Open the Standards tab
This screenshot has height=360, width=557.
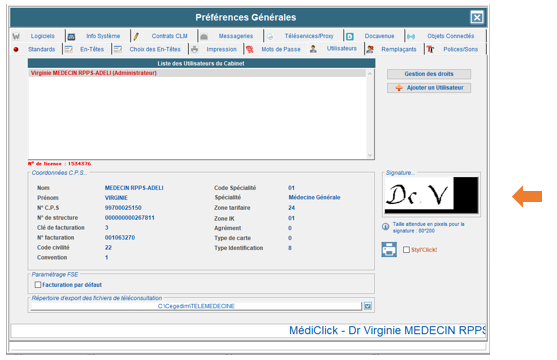pyautogui.click(x=42, y=49)
